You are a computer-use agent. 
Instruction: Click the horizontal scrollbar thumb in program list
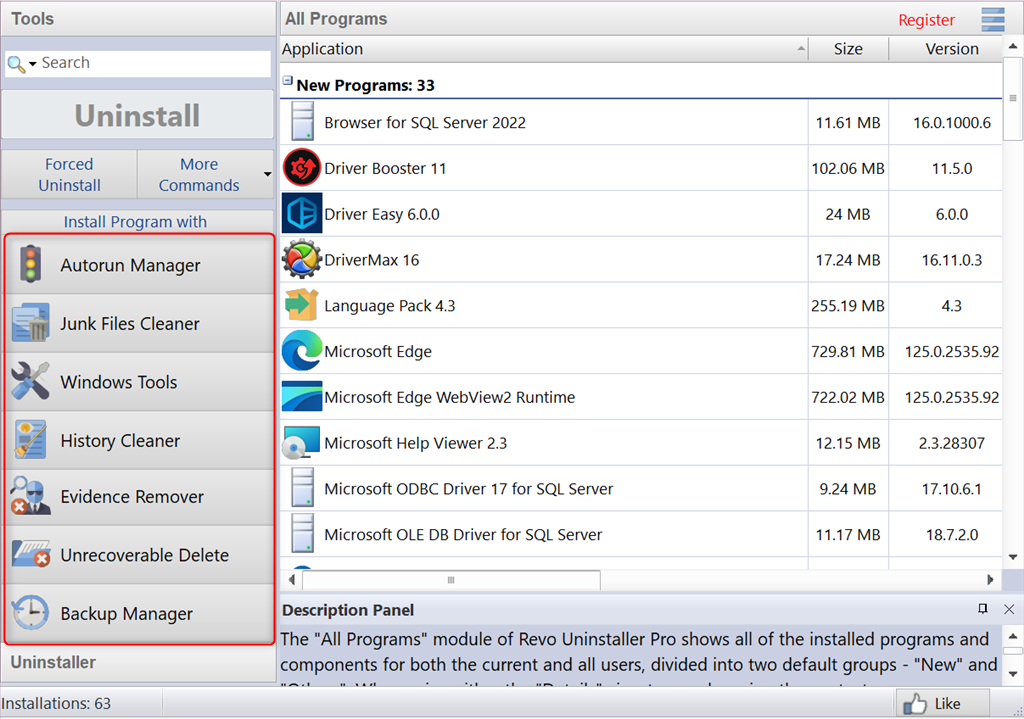click(x=451, y=580)
